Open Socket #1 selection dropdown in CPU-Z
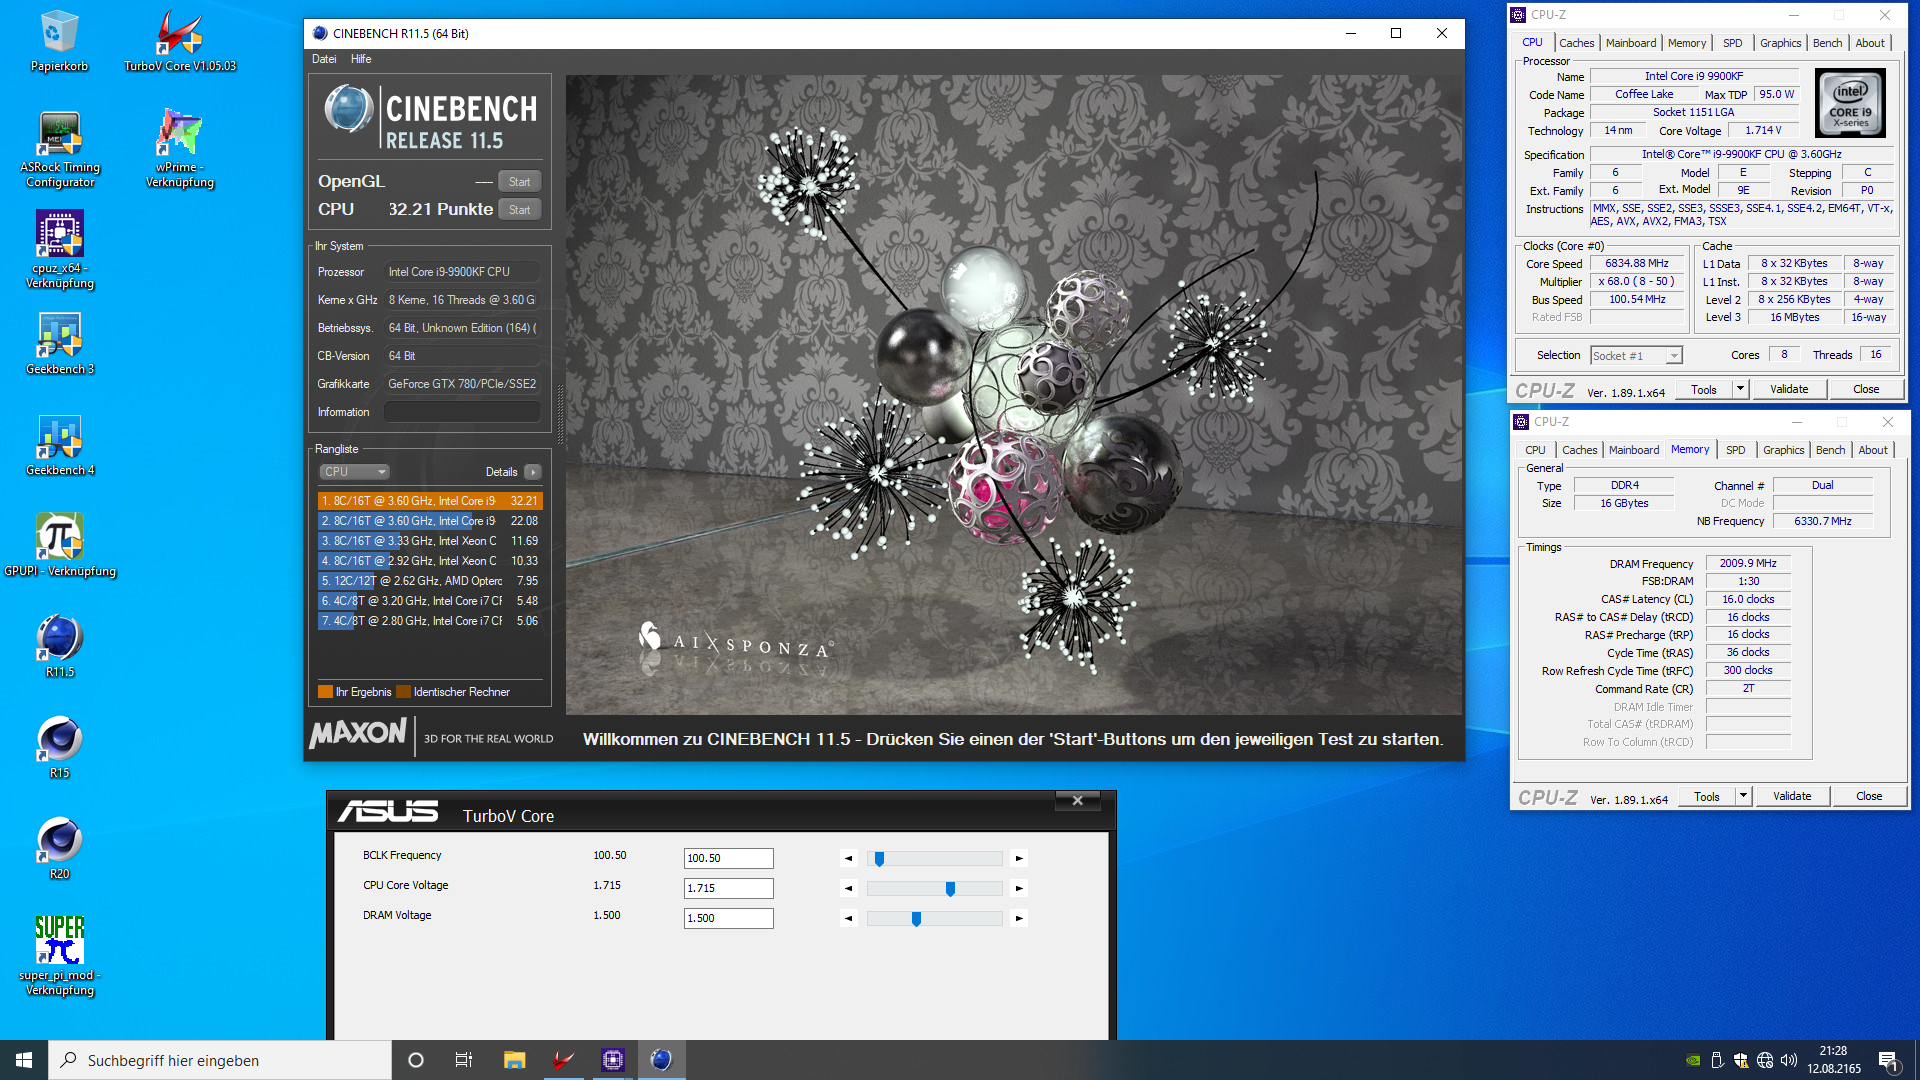Image resolution: width=1920 pixels, height=1080 pixels. (x=1637, y=356)
